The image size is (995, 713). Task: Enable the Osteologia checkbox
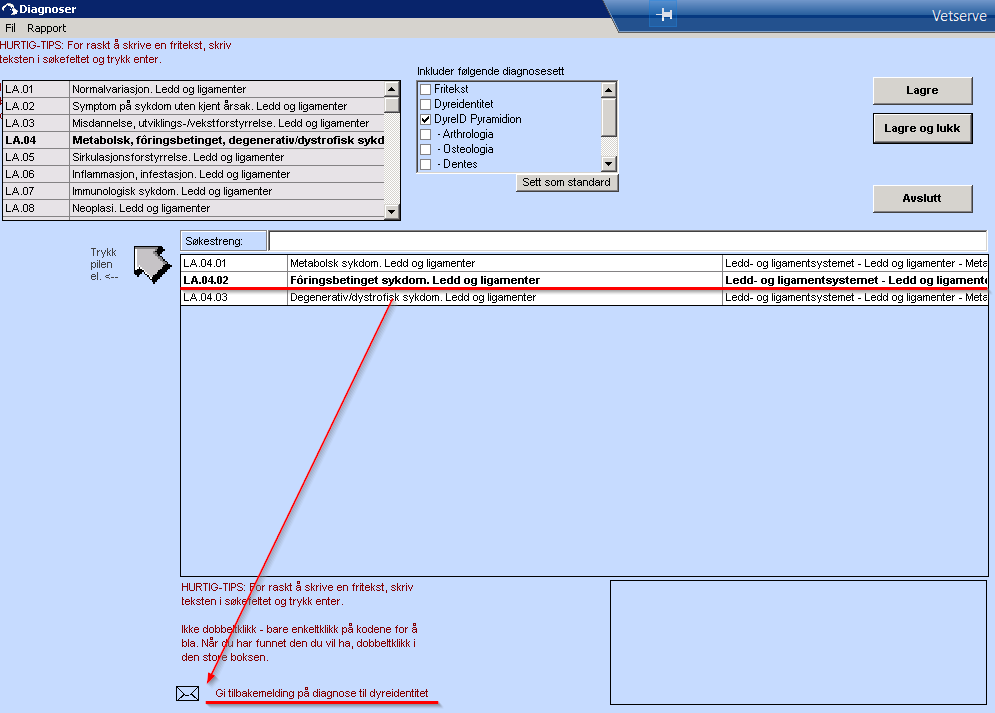click(426, 150)
